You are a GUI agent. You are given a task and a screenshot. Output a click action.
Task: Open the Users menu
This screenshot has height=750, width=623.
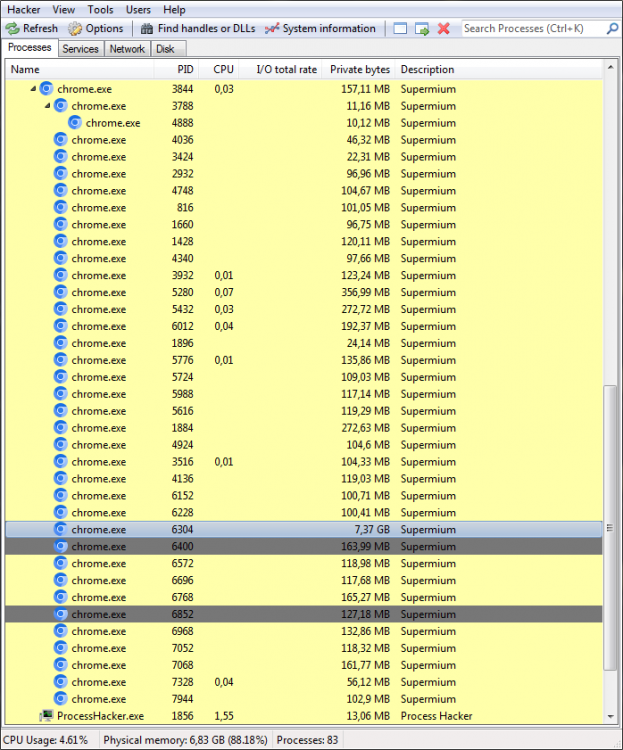pos(138,10)
